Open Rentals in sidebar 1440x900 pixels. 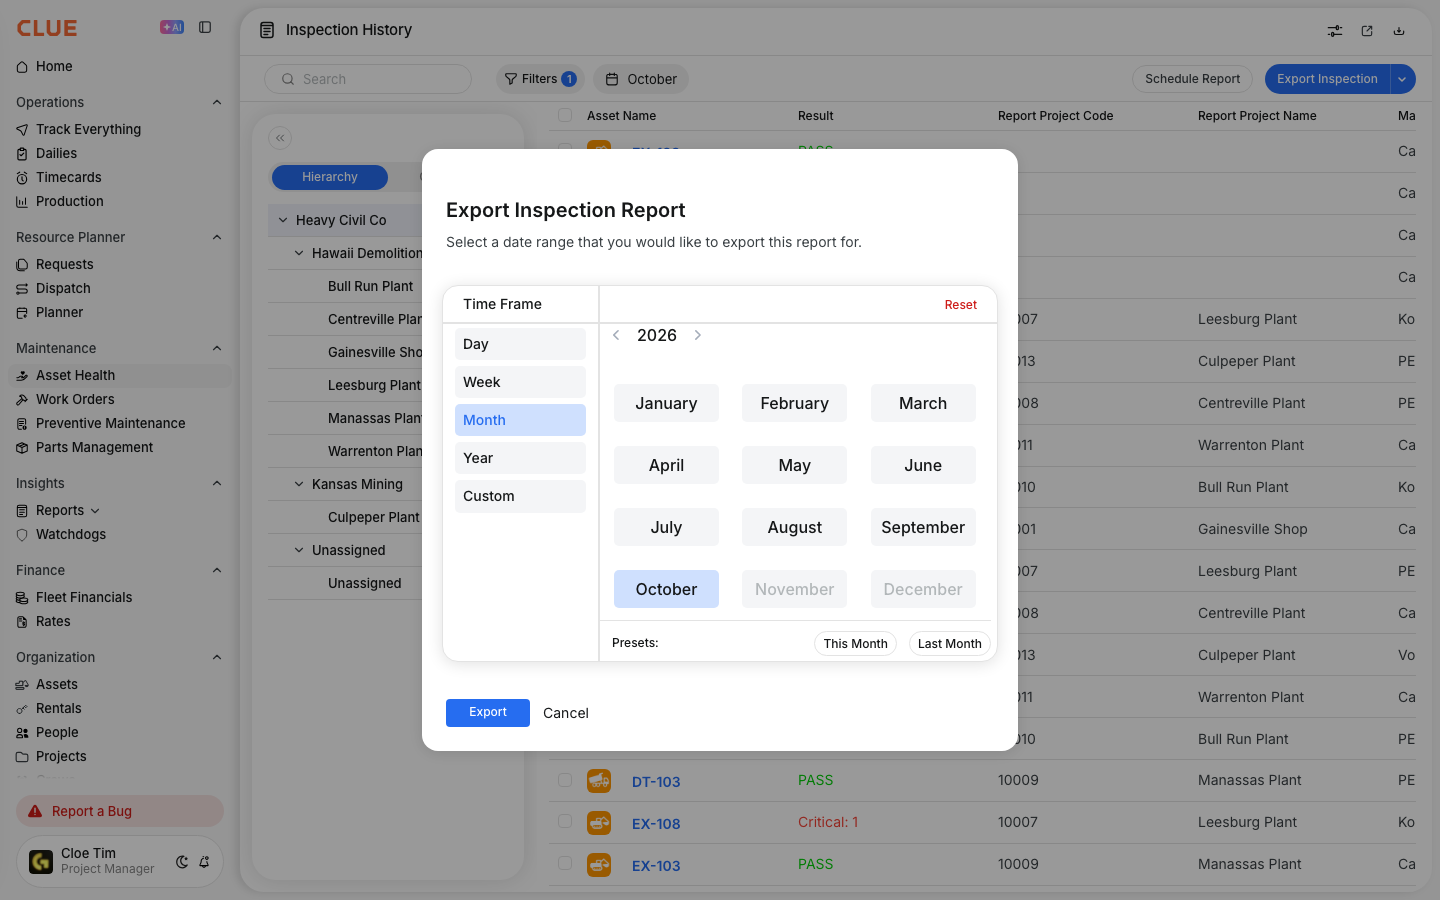(x=58, y=708)
